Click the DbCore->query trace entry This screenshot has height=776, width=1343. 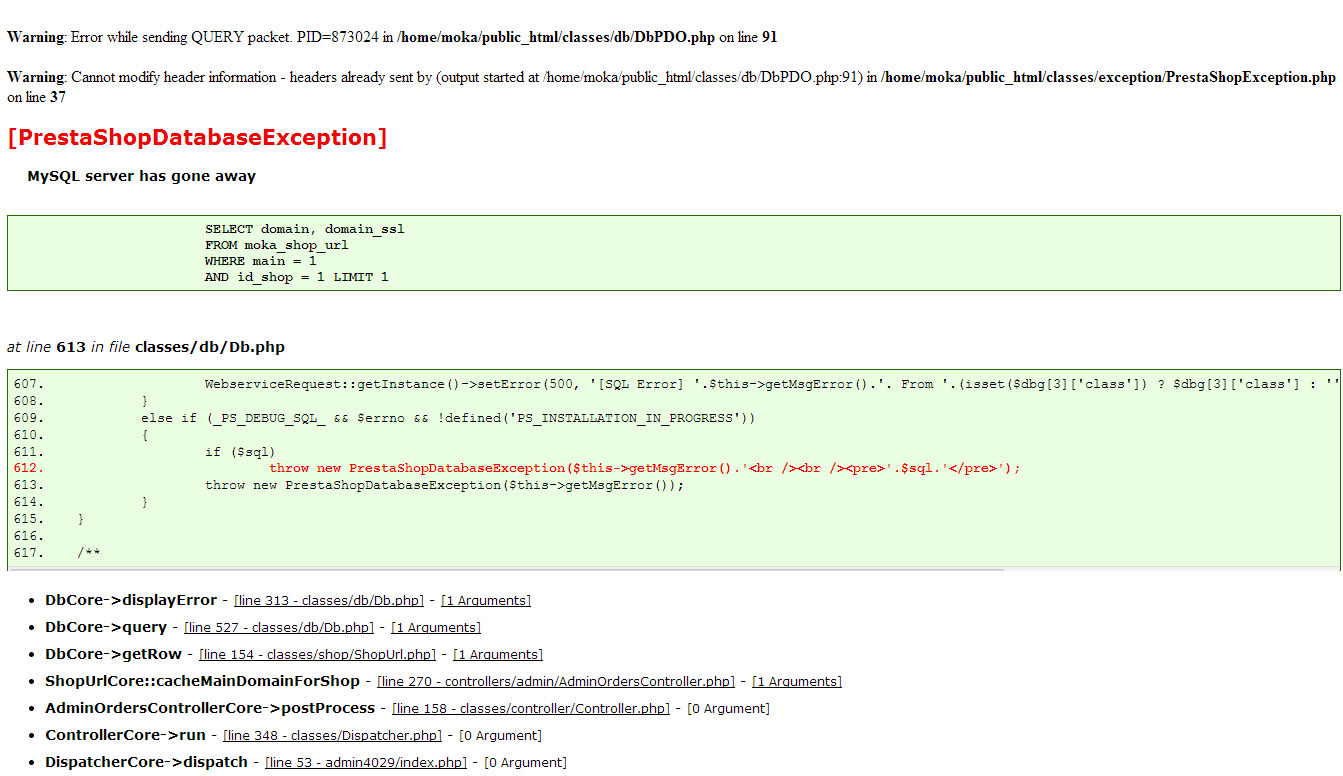point(106,627)
